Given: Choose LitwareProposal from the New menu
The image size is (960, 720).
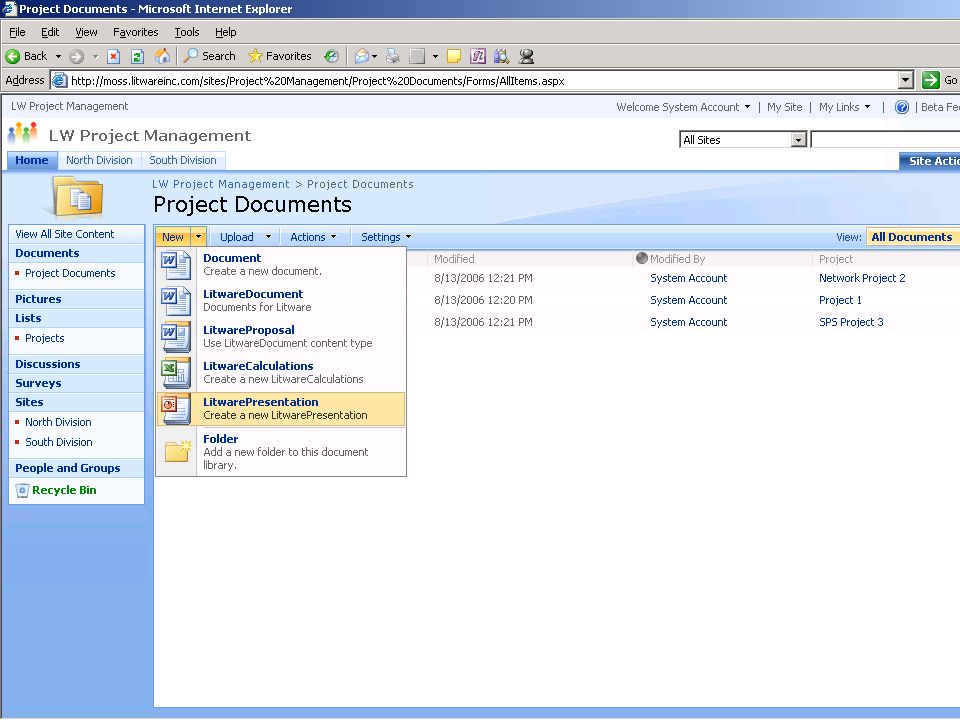Looking at the screenshot, I should point(281,337).
